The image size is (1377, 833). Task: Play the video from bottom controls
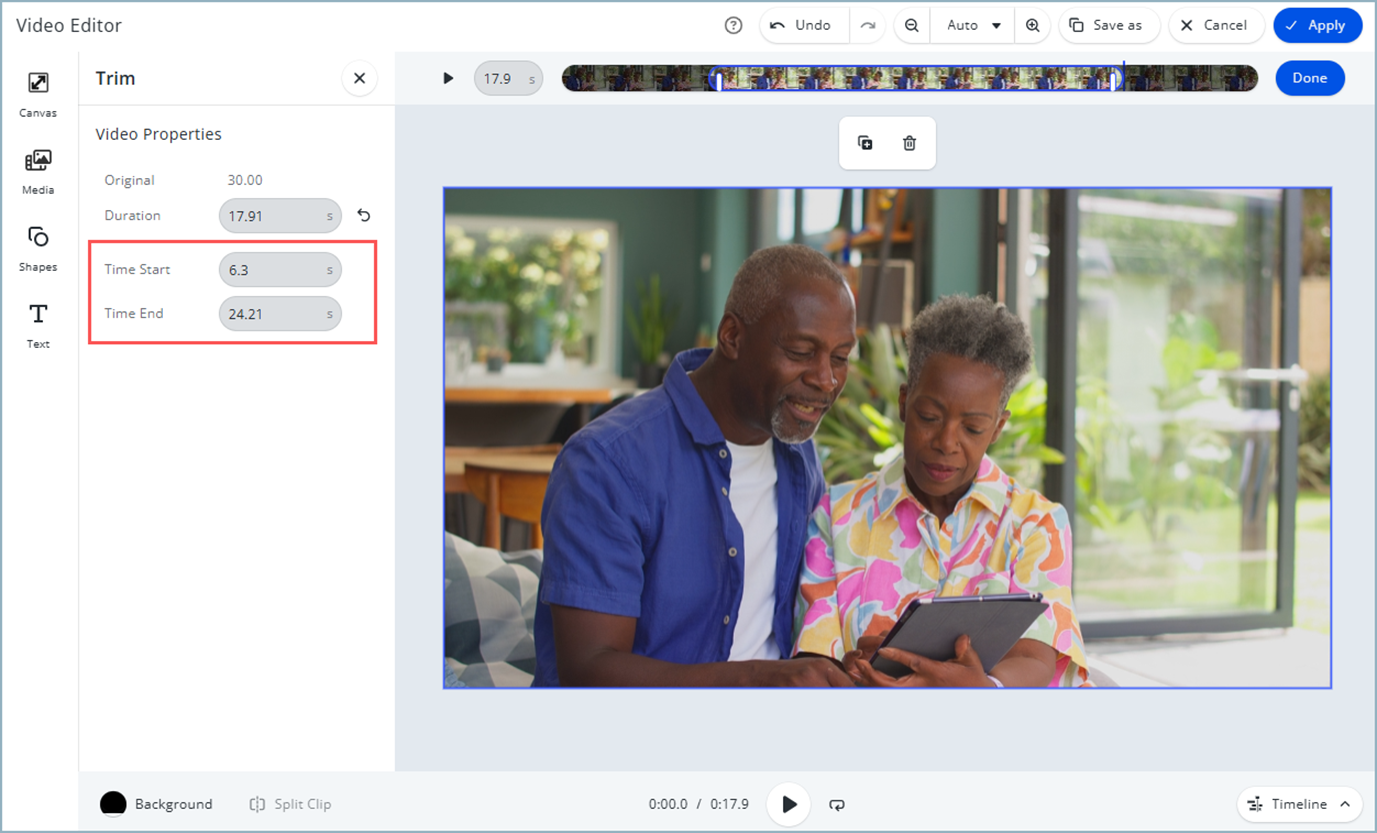click(789, 804)
